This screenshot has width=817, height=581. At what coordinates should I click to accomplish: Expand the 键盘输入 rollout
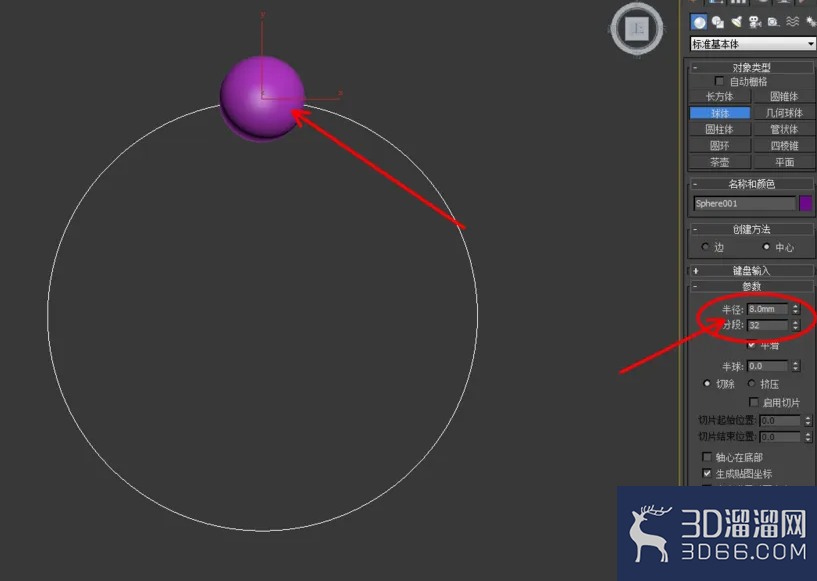(751, 270)
